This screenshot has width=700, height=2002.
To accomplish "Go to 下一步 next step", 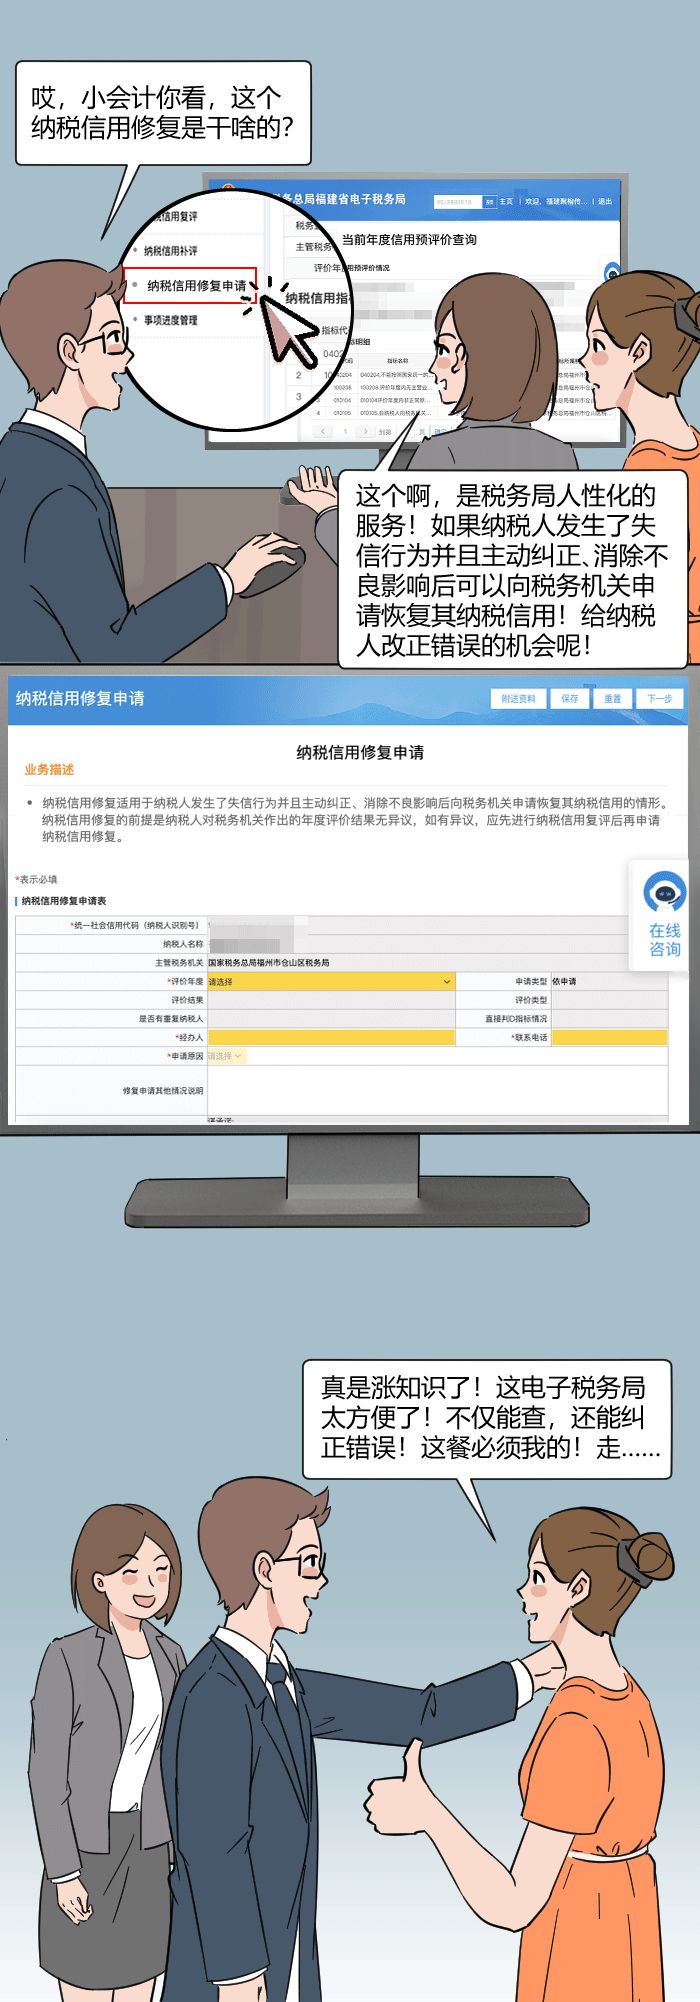I will point(659,698).
